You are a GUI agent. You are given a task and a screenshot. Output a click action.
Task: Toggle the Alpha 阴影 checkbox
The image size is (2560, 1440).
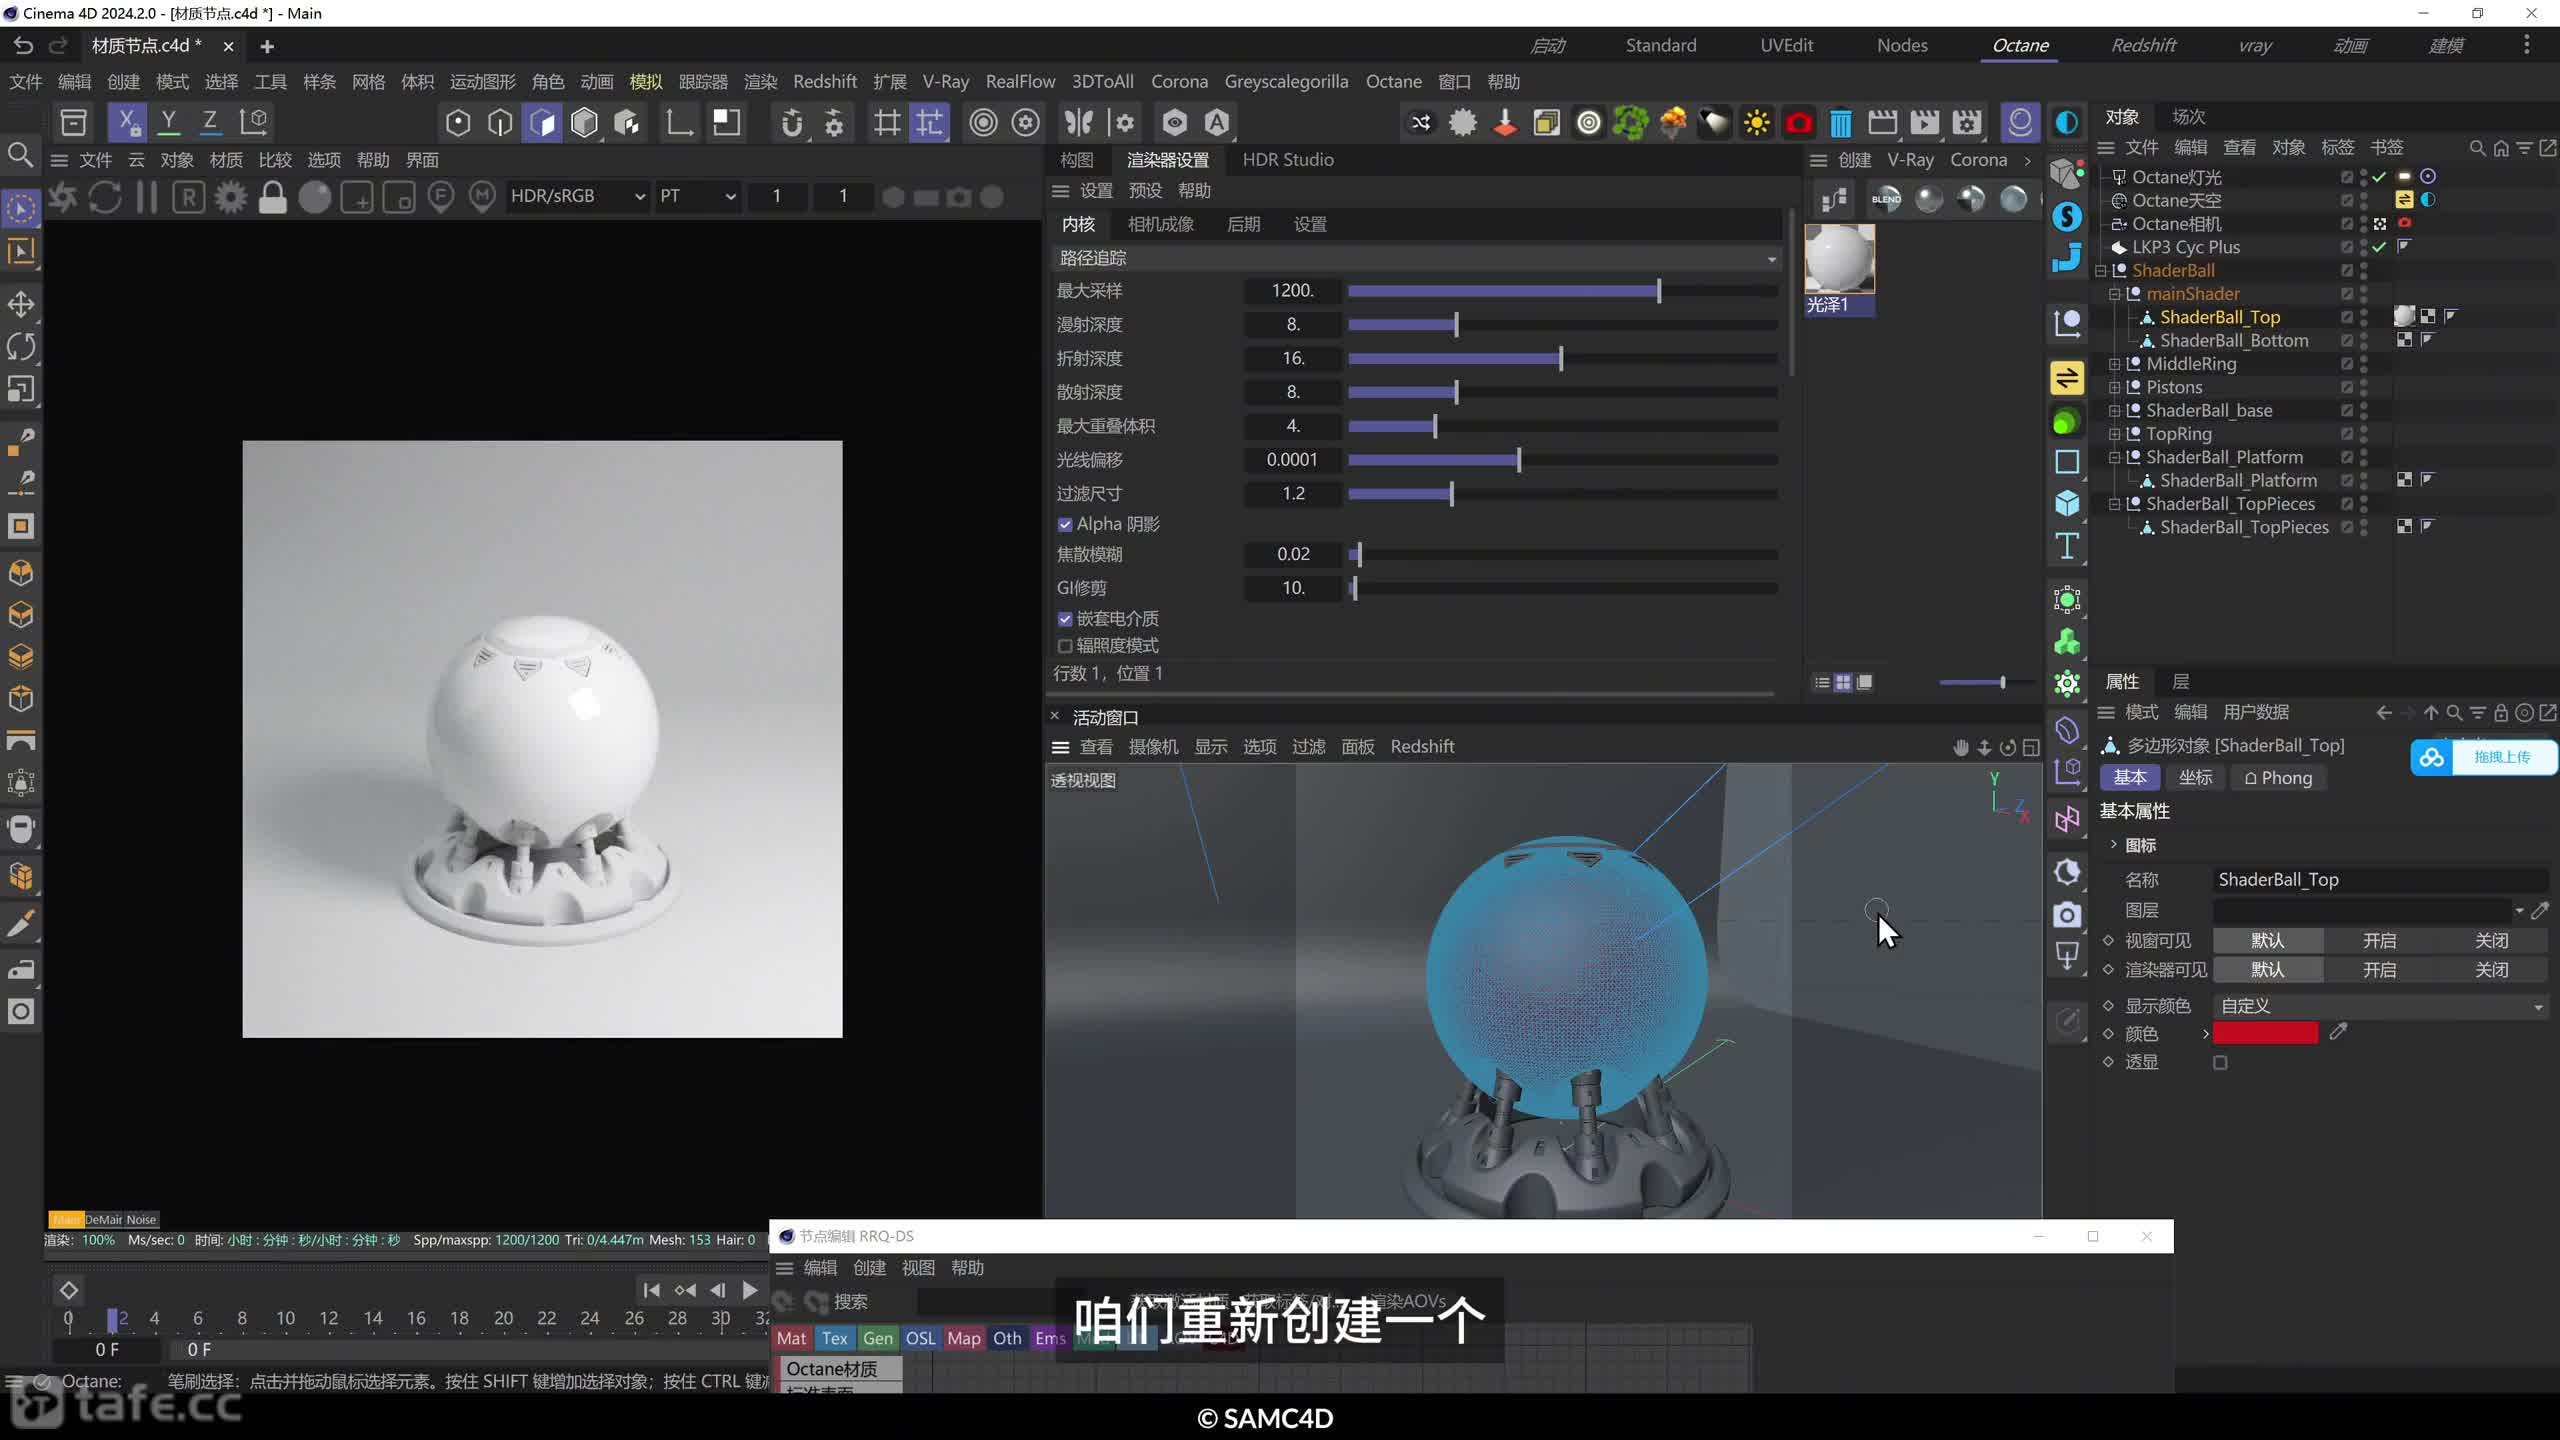click(x=1065, y=524)
